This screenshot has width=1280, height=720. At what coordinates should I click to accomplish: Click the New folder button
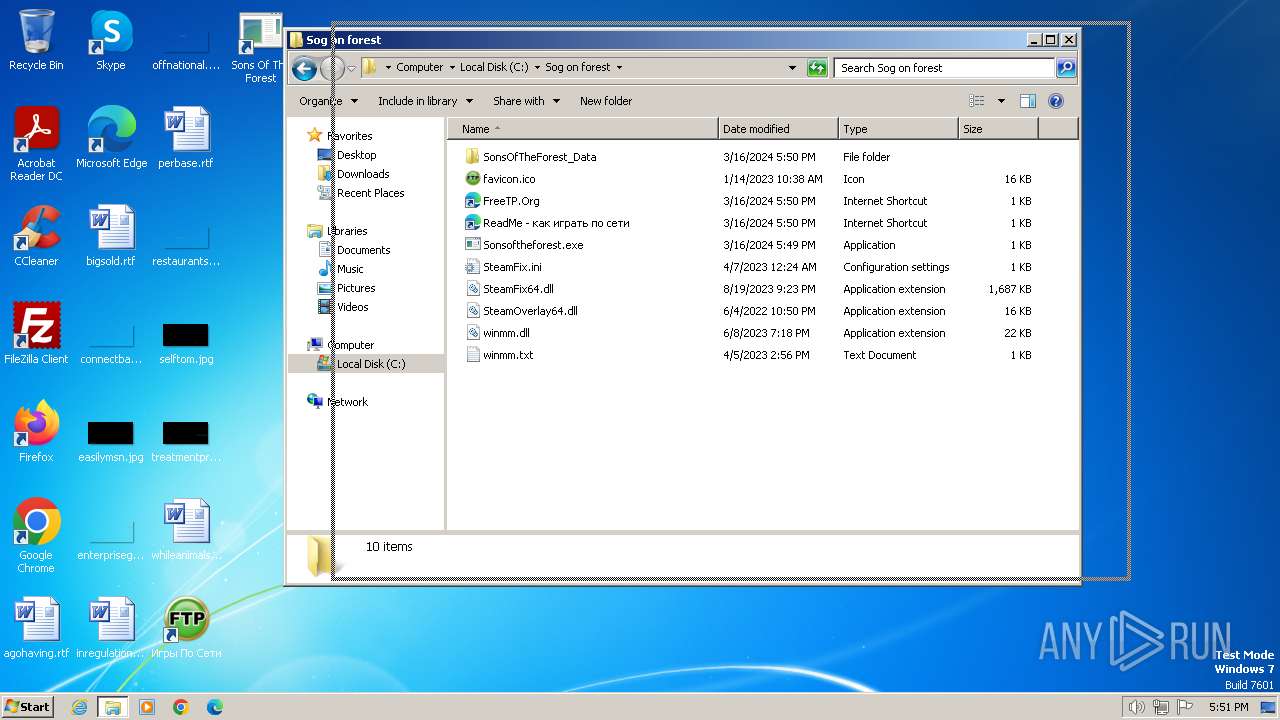point(606,101)
